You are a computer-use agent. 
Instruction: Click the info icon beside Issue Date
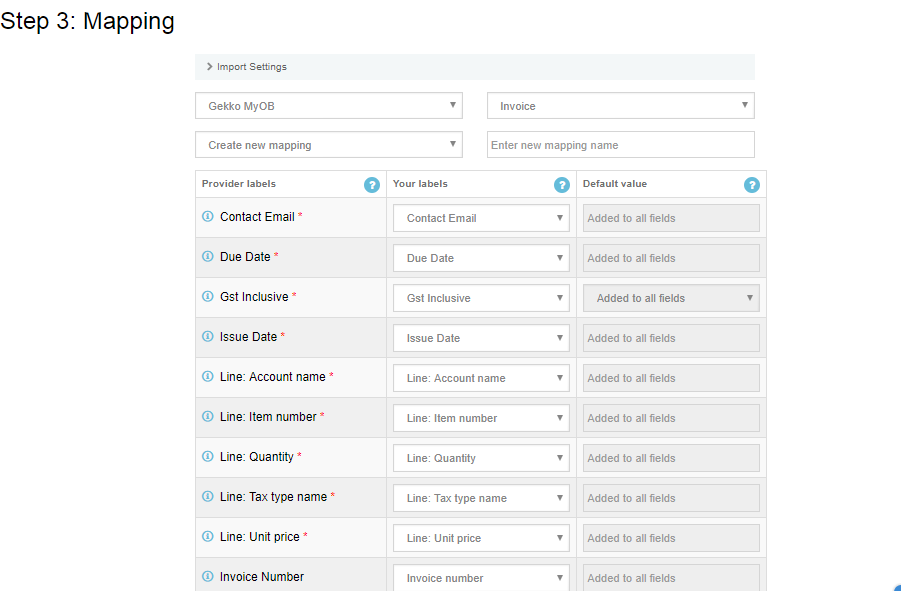point(208,336)
